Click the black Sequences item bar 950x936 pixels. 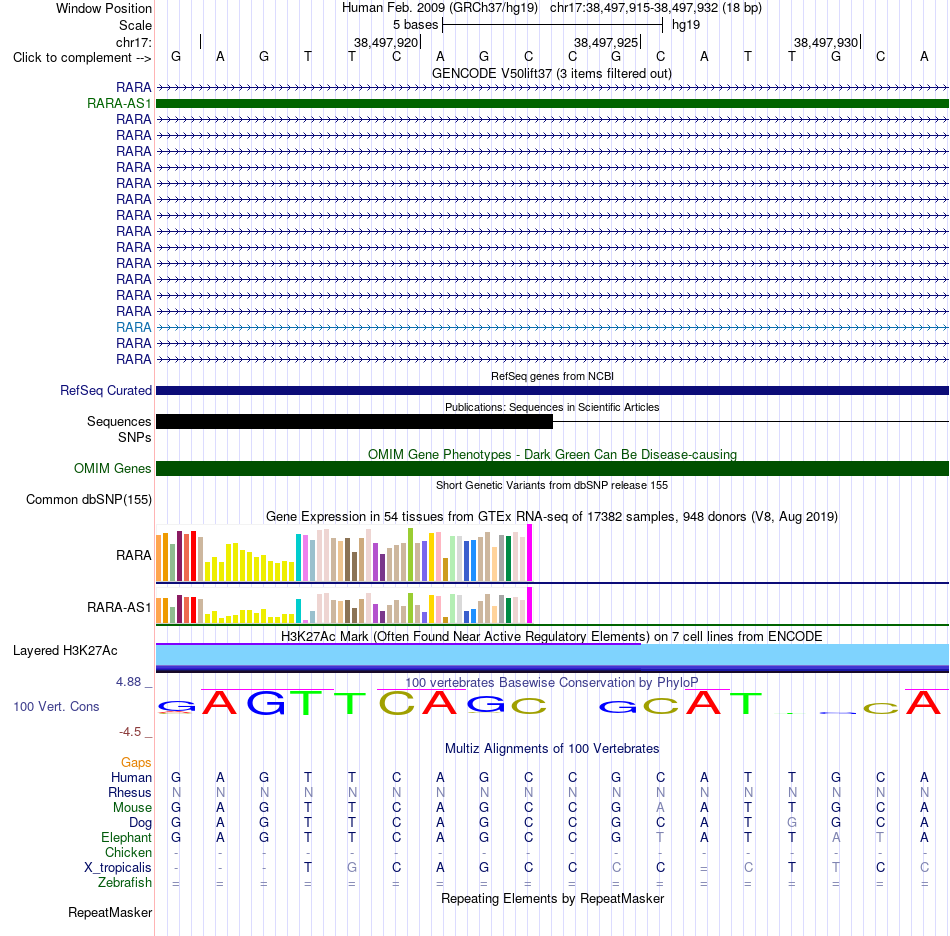pyautogui.click(x=354, y=422)
